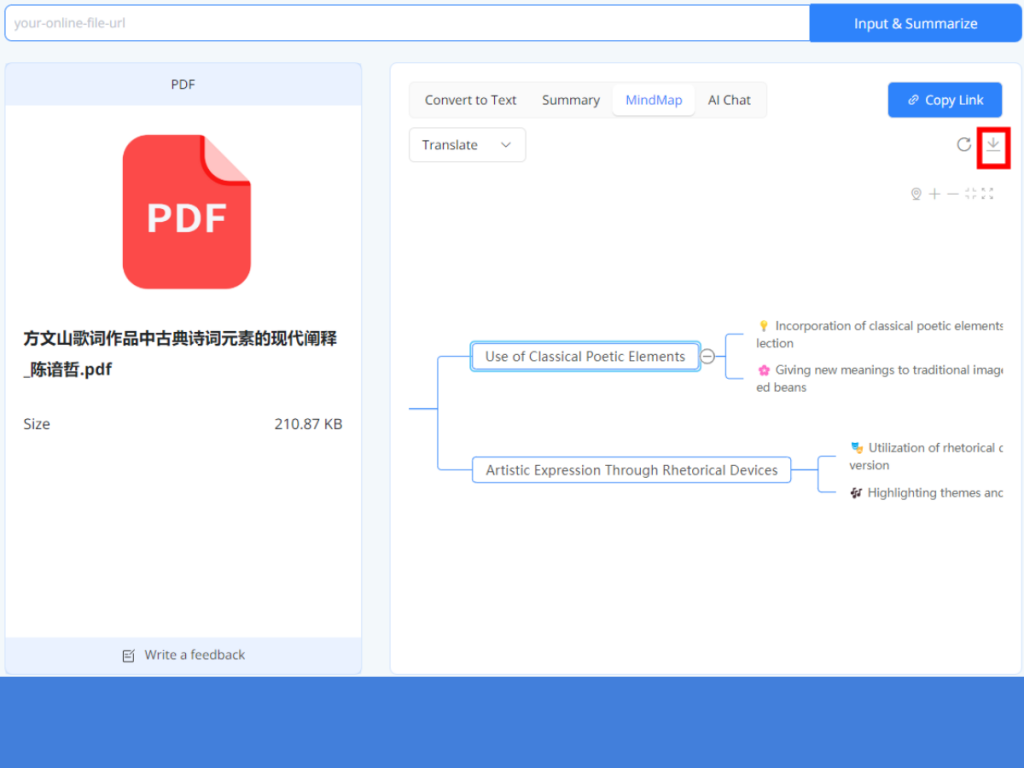Click the Write a feedback link
The height and width of the screenshot is (768, 1024).
click(x=195, y=655)
